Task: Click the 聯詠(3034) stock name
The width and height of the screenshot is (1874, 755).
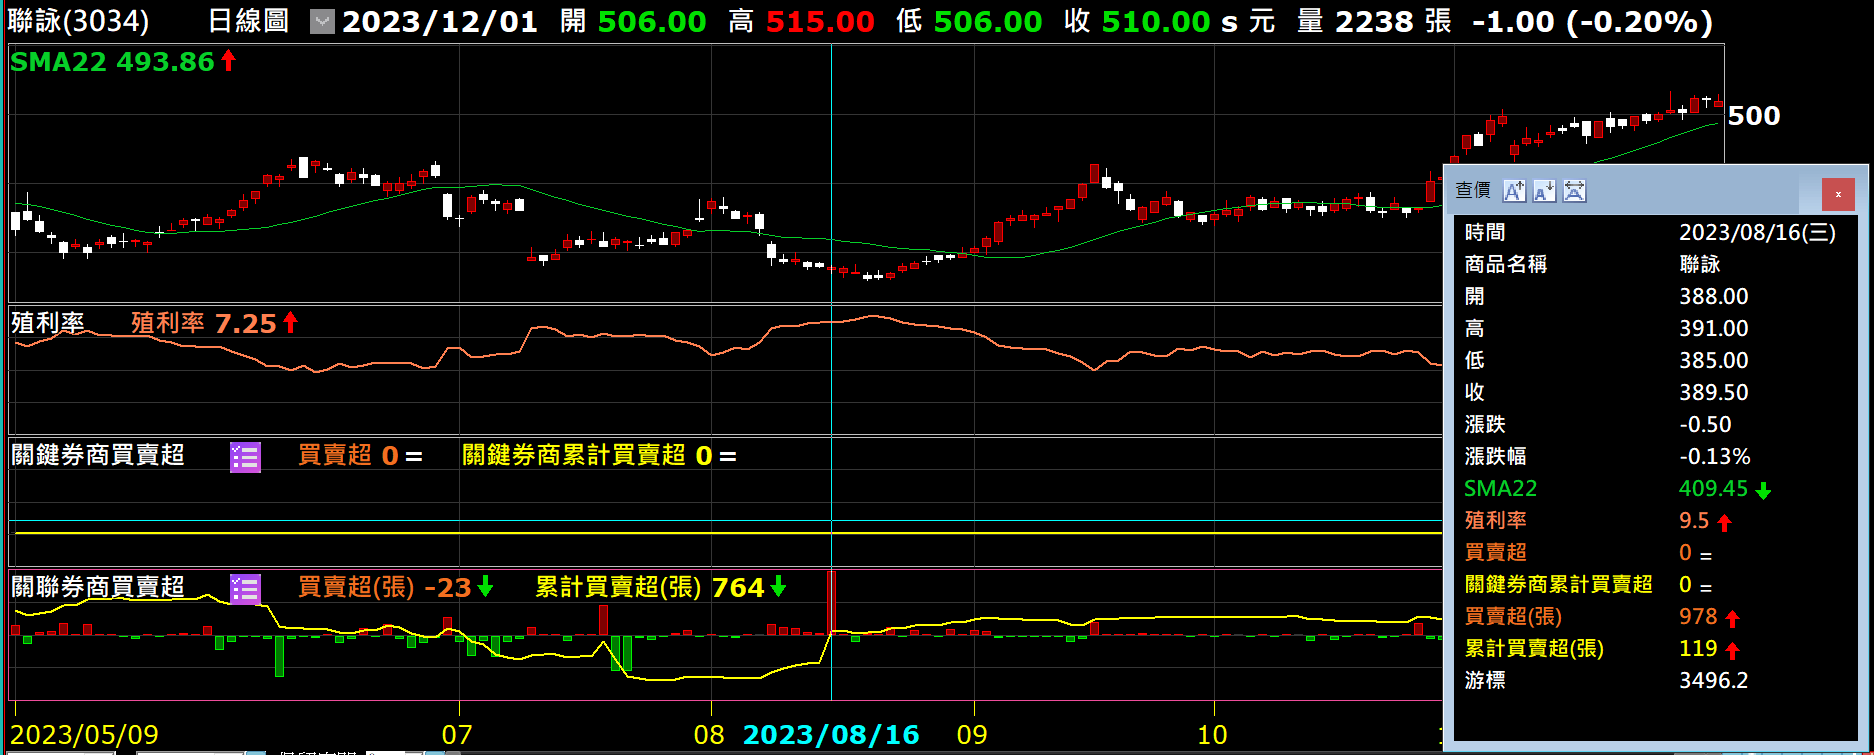Action: coord(78,21)
